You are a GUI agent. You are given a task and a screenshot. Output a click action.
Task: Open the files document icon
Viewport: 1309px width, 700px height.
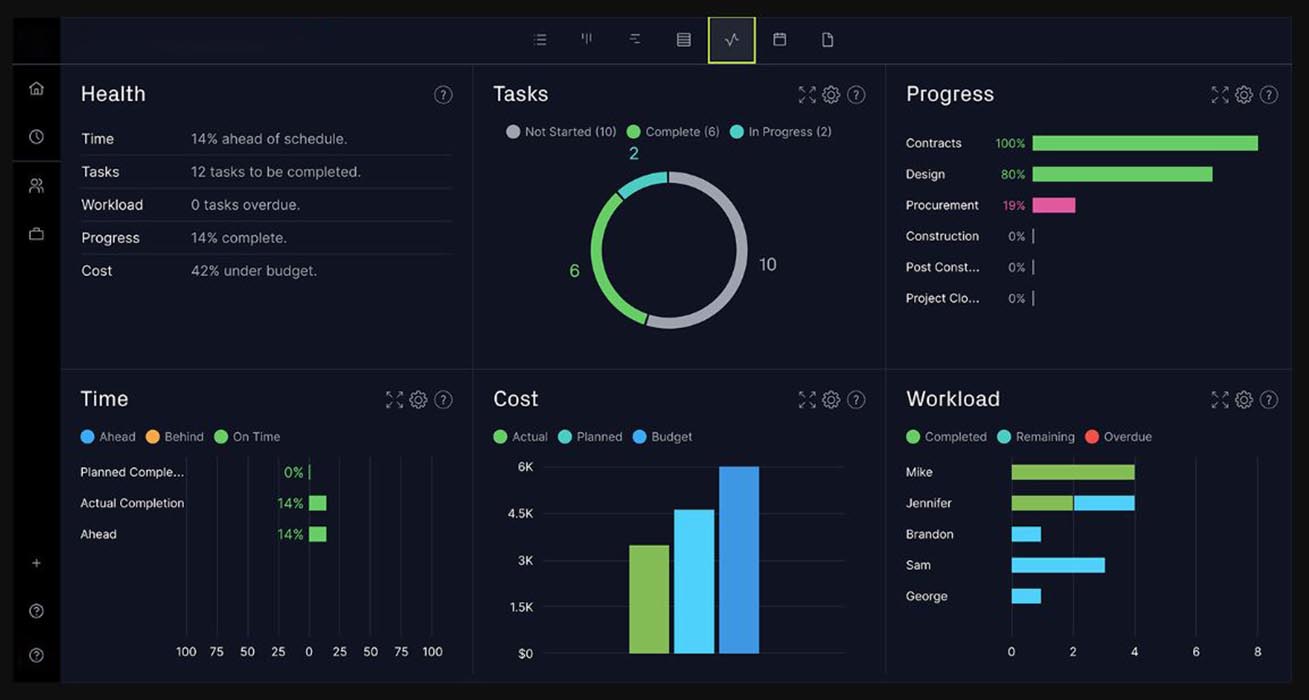(828, 40)
